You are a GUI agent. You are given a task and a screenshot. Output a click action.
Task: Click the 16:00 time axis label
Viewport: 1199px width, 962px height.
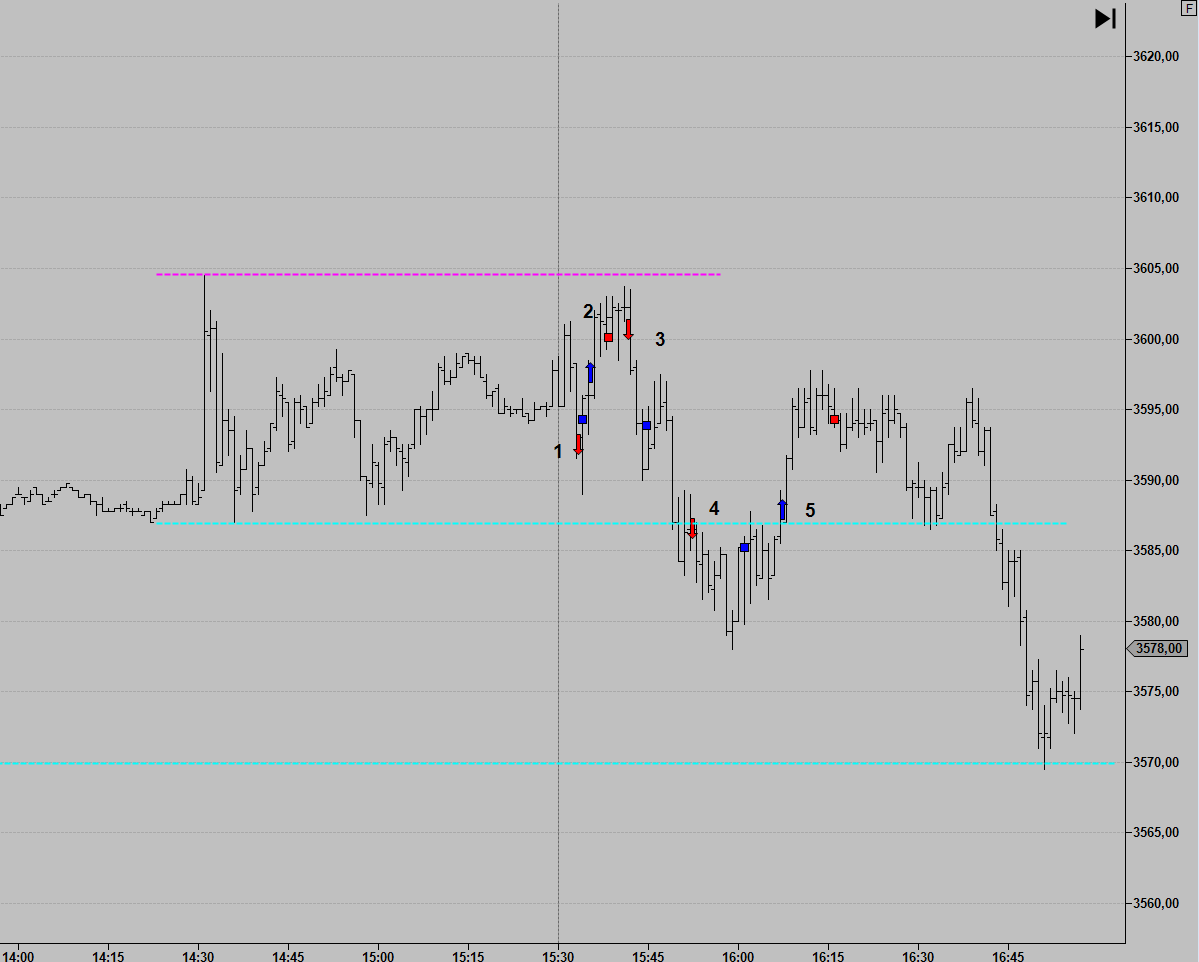click(738, 956)
